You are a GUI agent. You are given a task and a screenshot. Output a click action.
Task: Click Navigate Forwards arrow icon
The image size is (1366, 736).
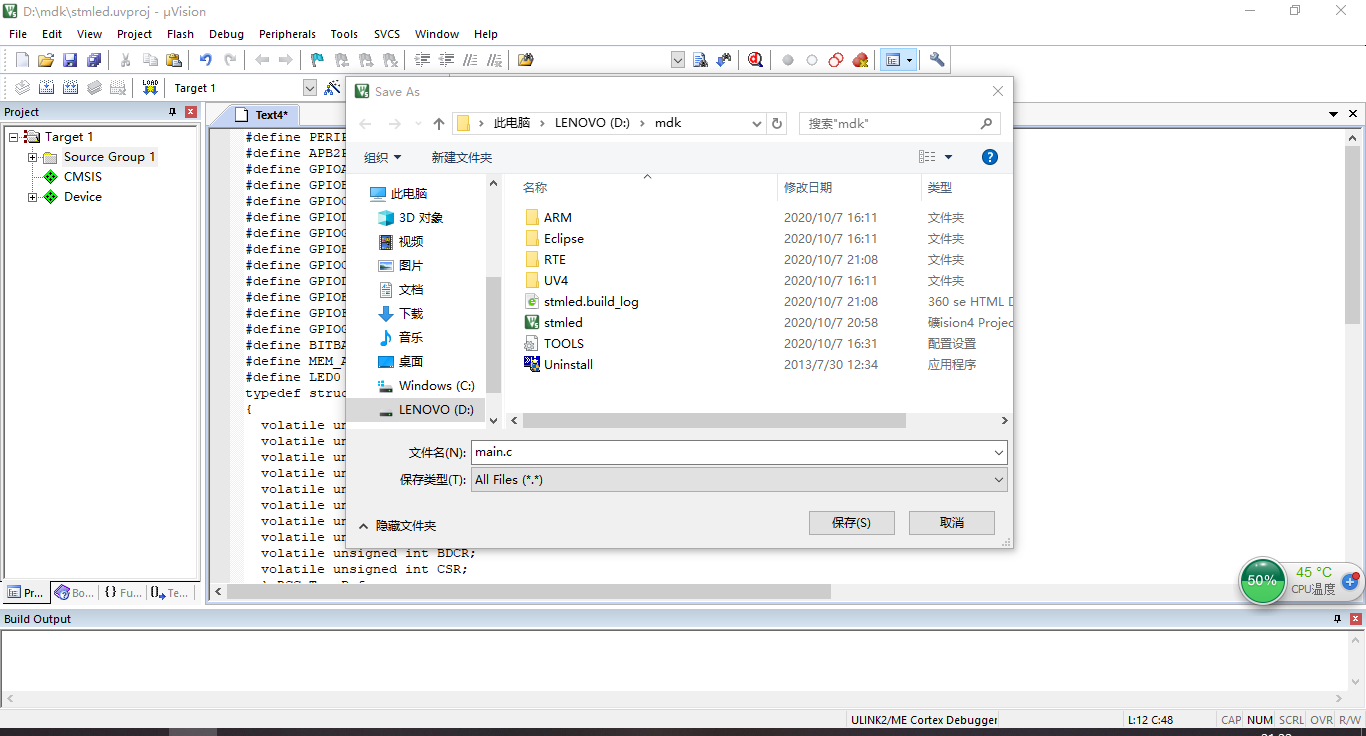point(286,60)
